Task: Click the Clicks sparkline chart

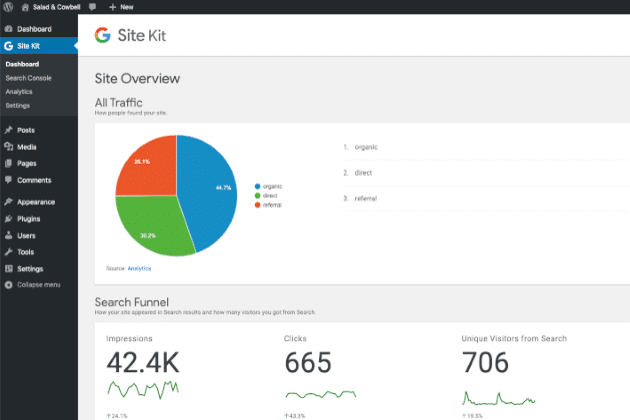Action: [x=321, y=394]
